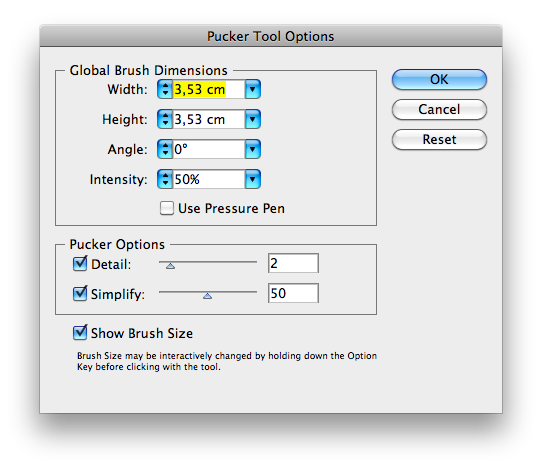Click the Reset button
542x468 pixels.
[439, 140]
